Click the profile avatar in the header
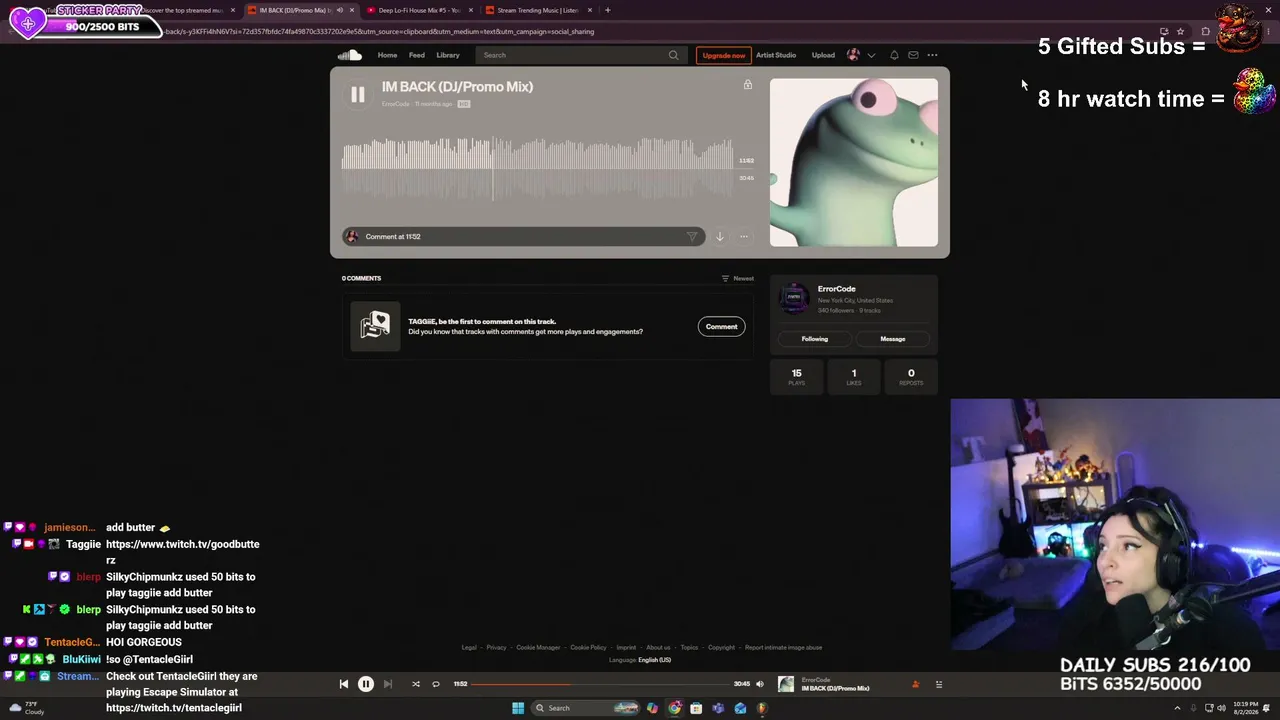Screen dimensions: 1280x720 853,55
